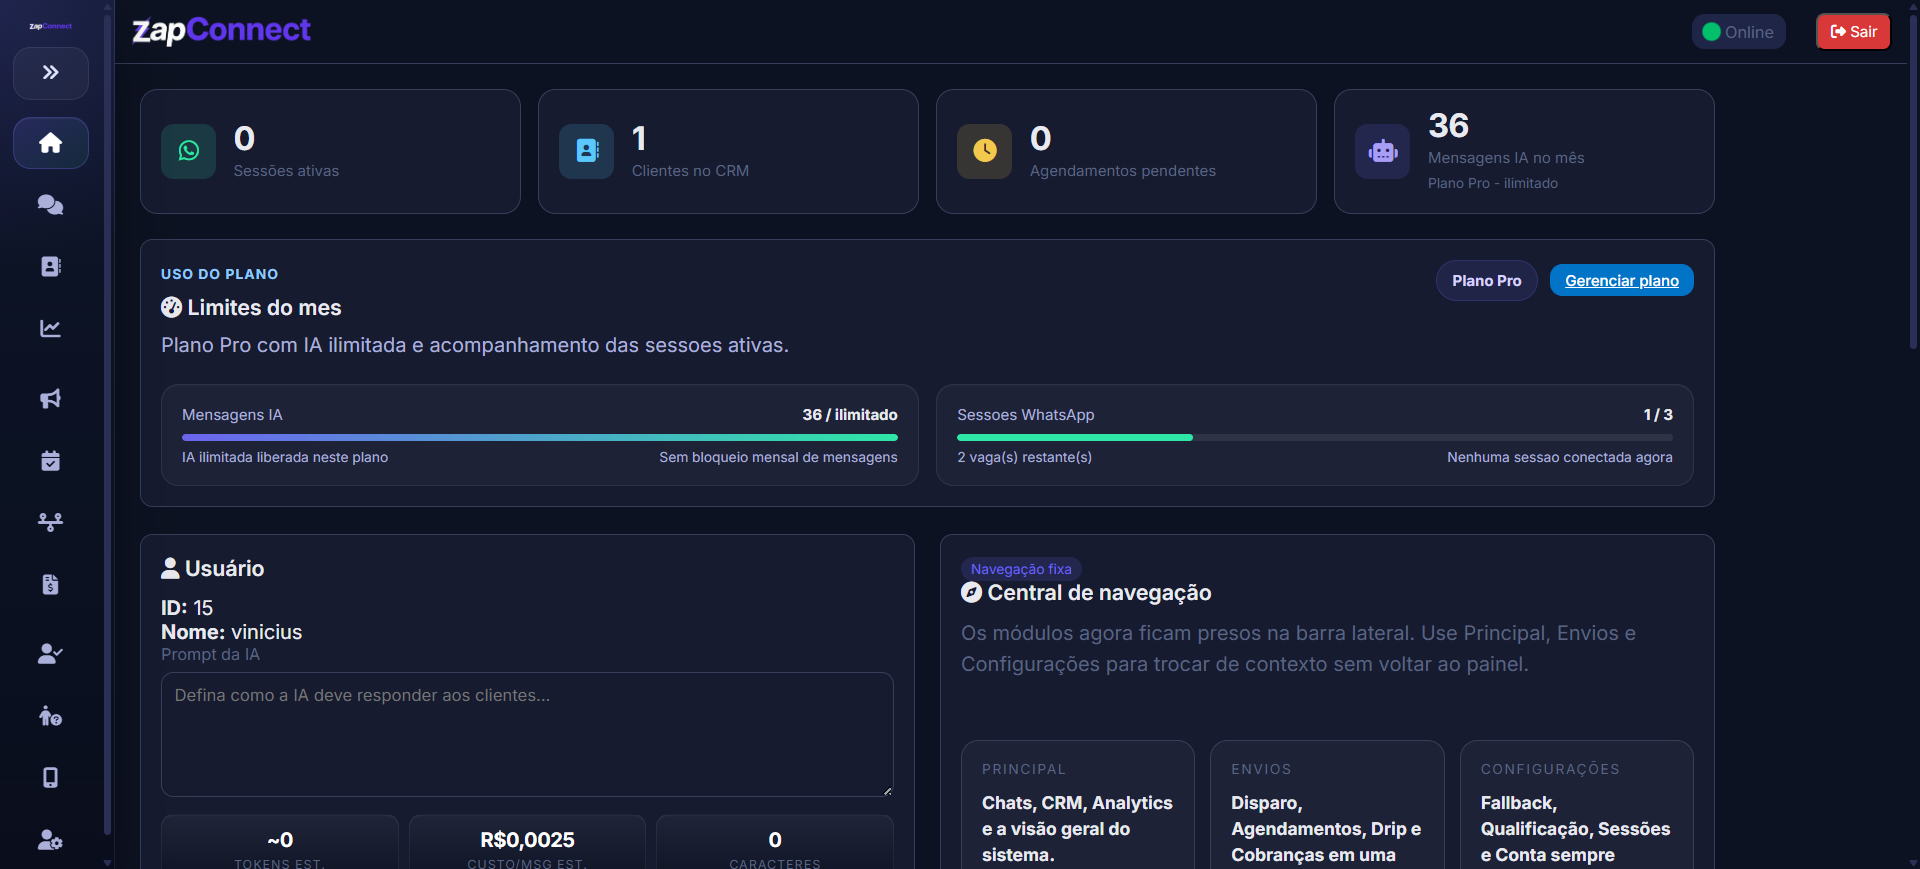This screenshot has width=1920, height=869.
Task: Open the Chats sidebar icon
Action: click(51, 205)
